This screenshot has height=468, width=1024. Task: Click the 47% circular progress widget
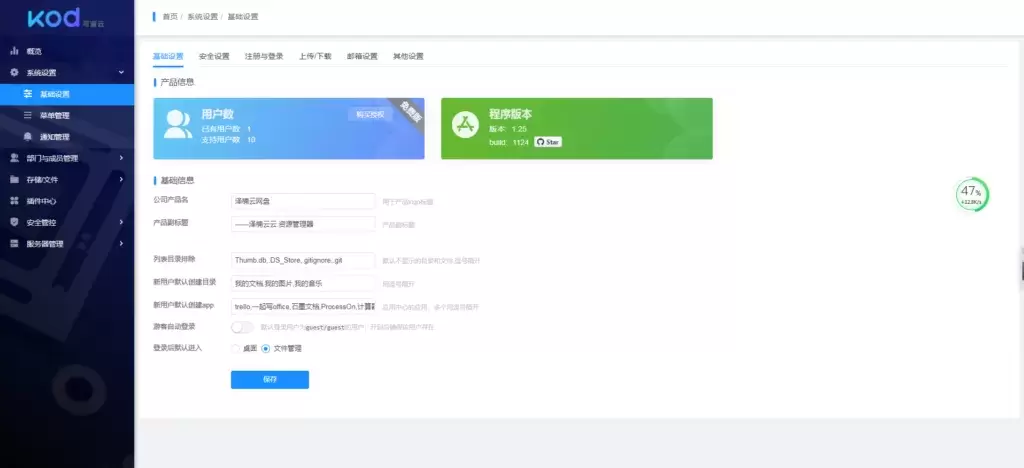(972, 195)
